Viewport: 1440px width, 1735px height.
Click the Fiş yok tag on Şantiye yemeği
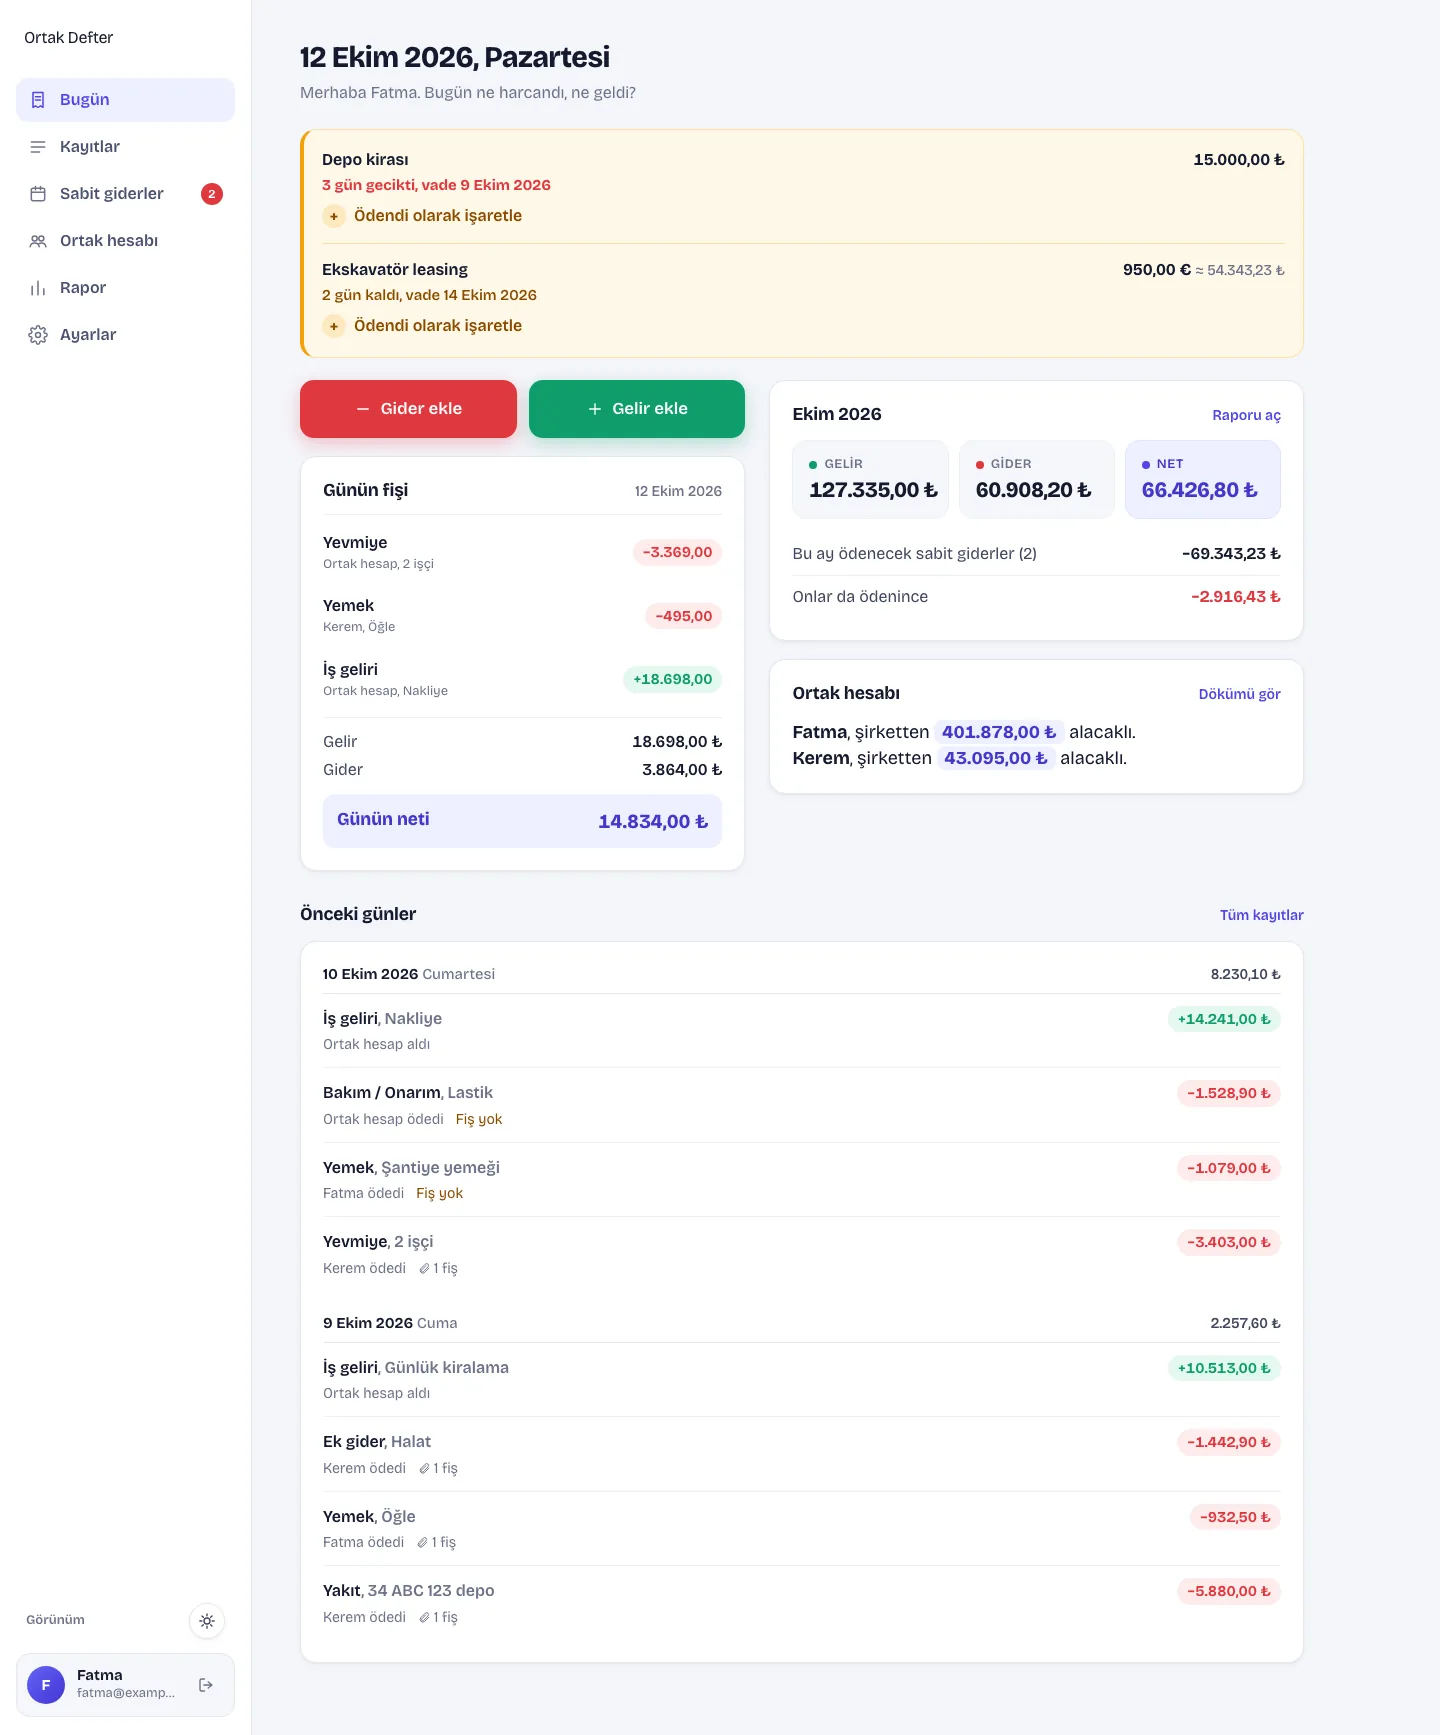[x=440, y=1193]
